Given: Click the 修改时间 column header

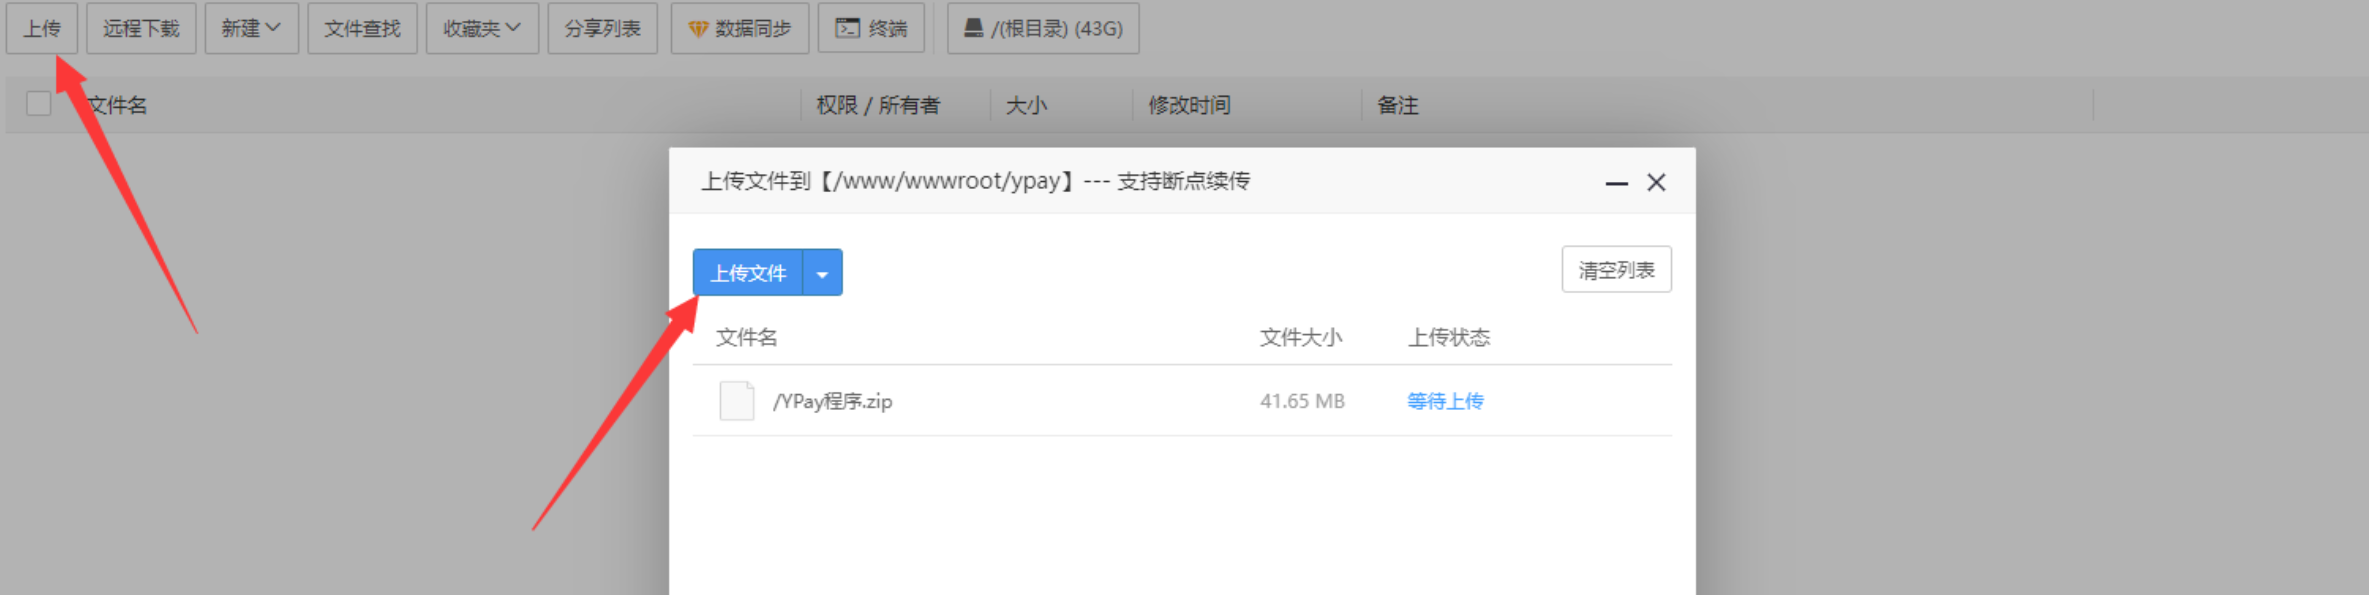Looking at the screenshot, I should pyautogui.click(x=1189, y=105).
